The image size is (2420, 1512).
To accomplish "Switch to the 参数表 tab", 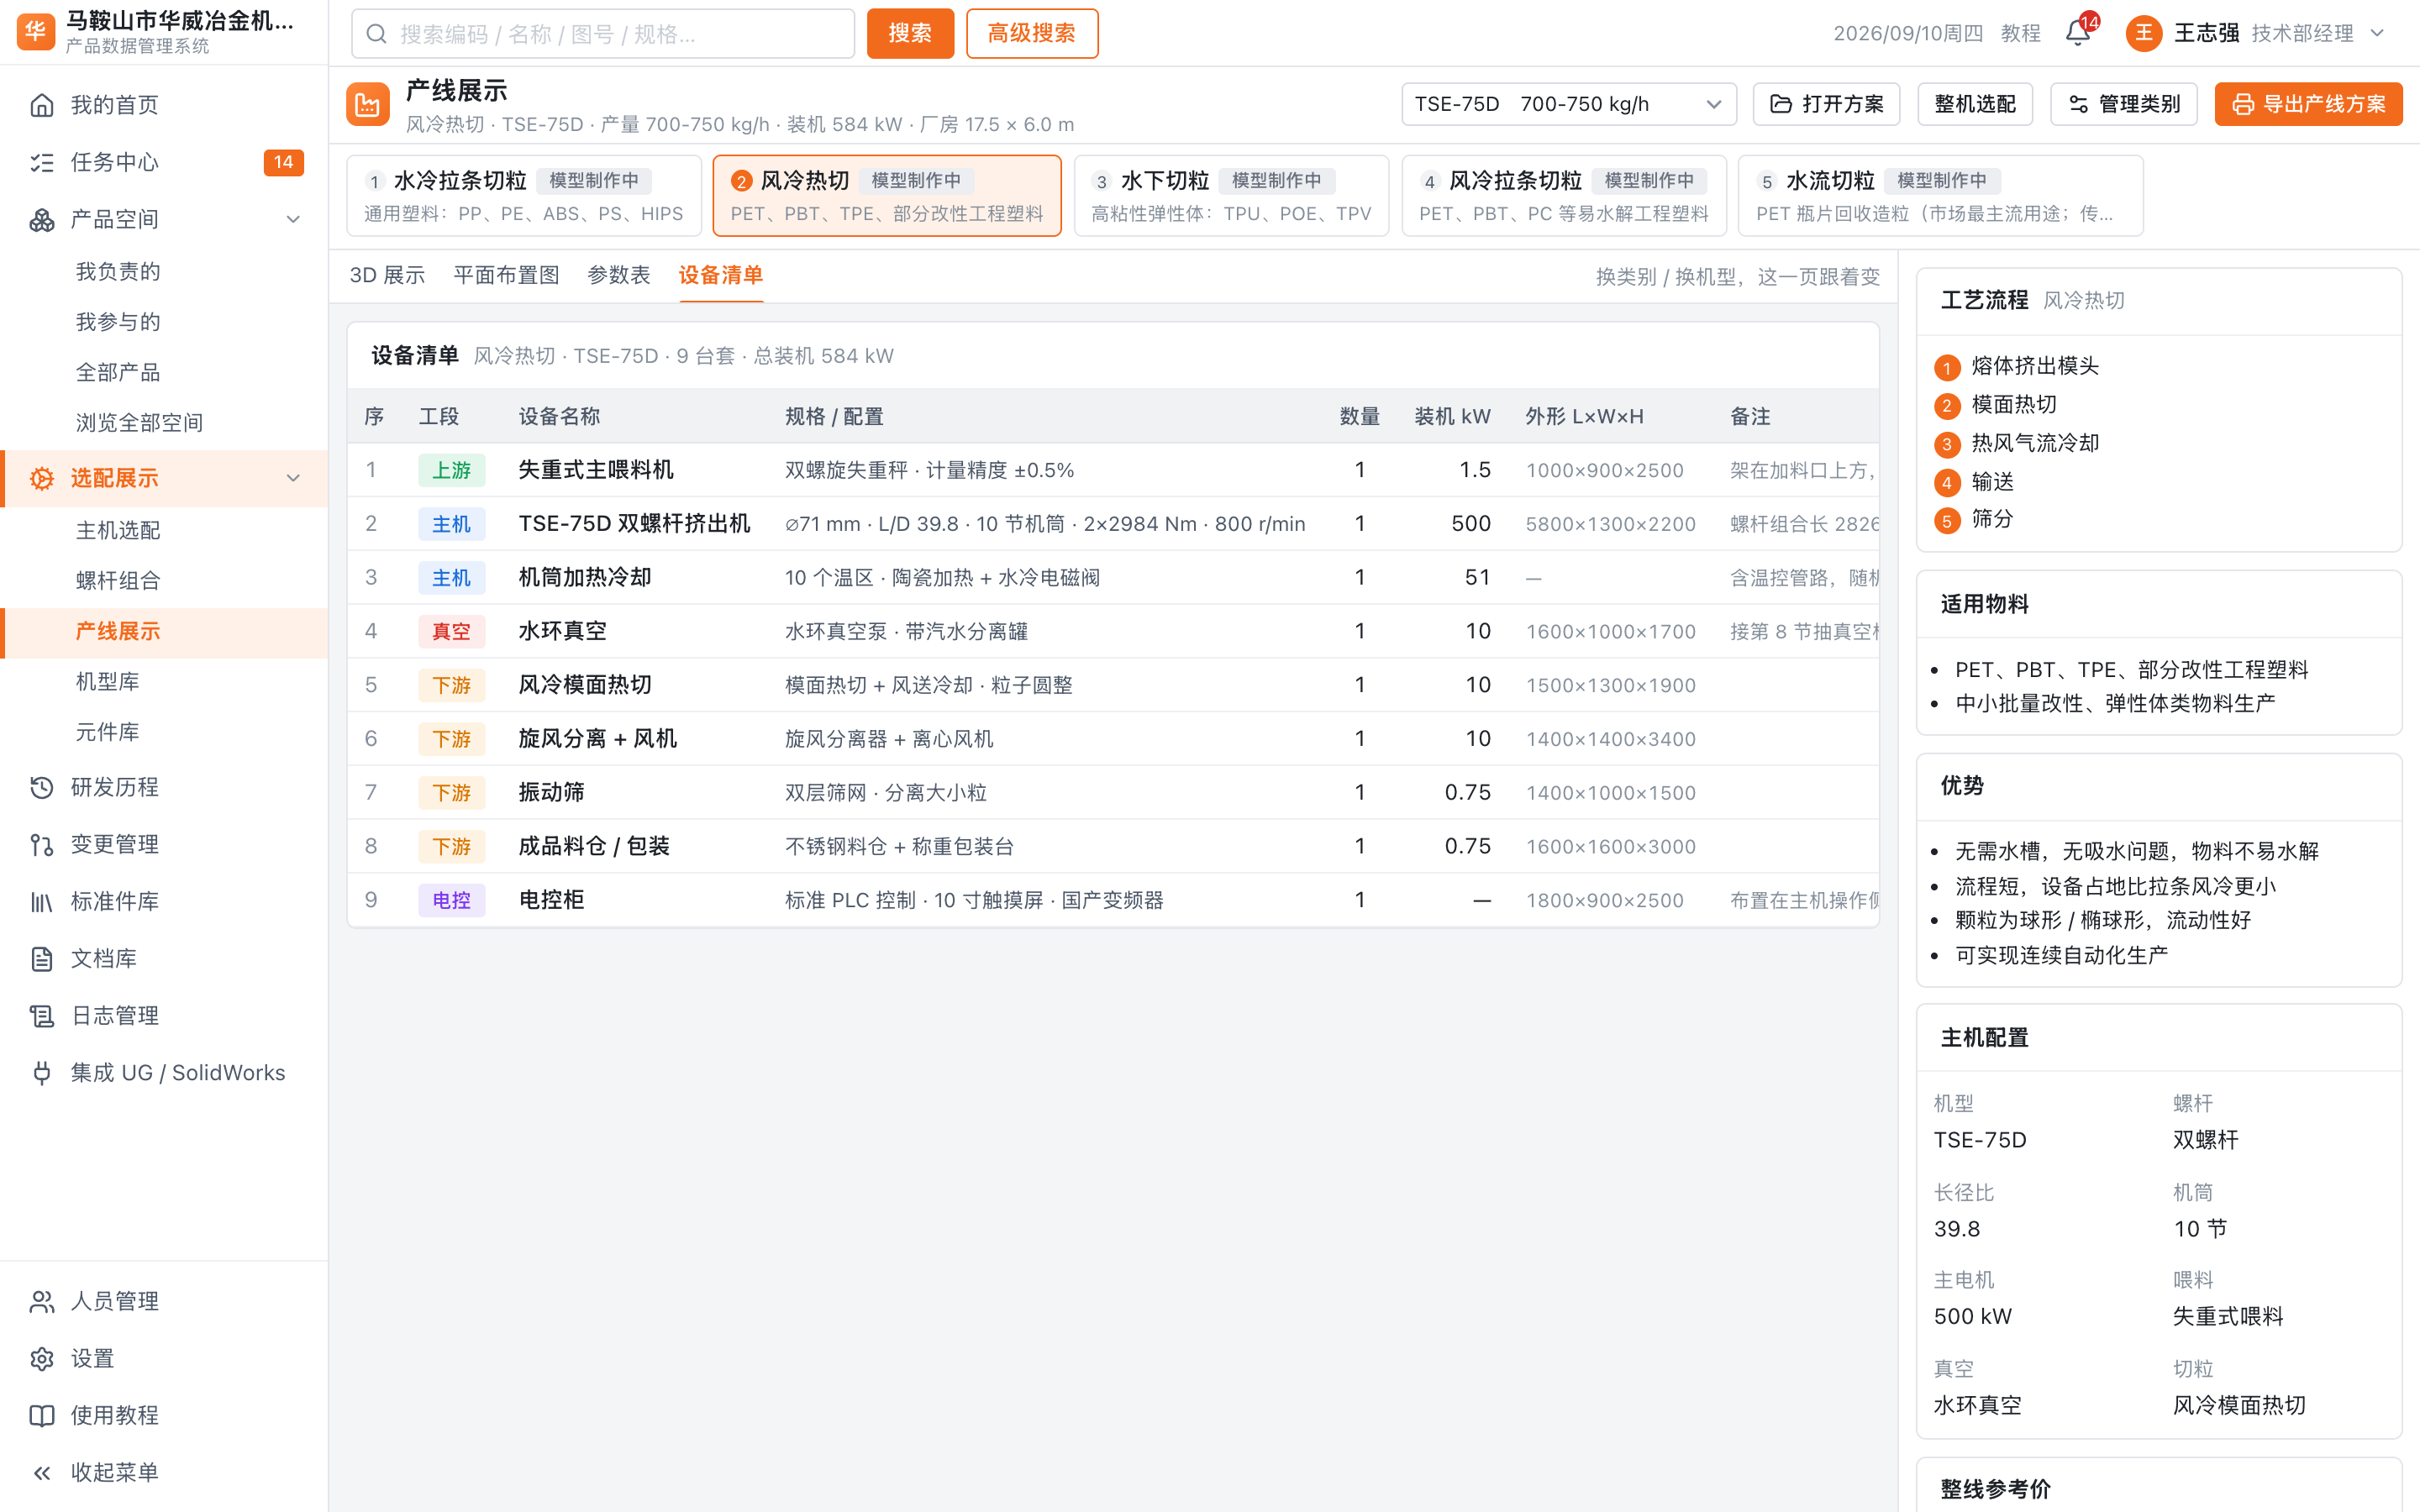I will [618, 275].
